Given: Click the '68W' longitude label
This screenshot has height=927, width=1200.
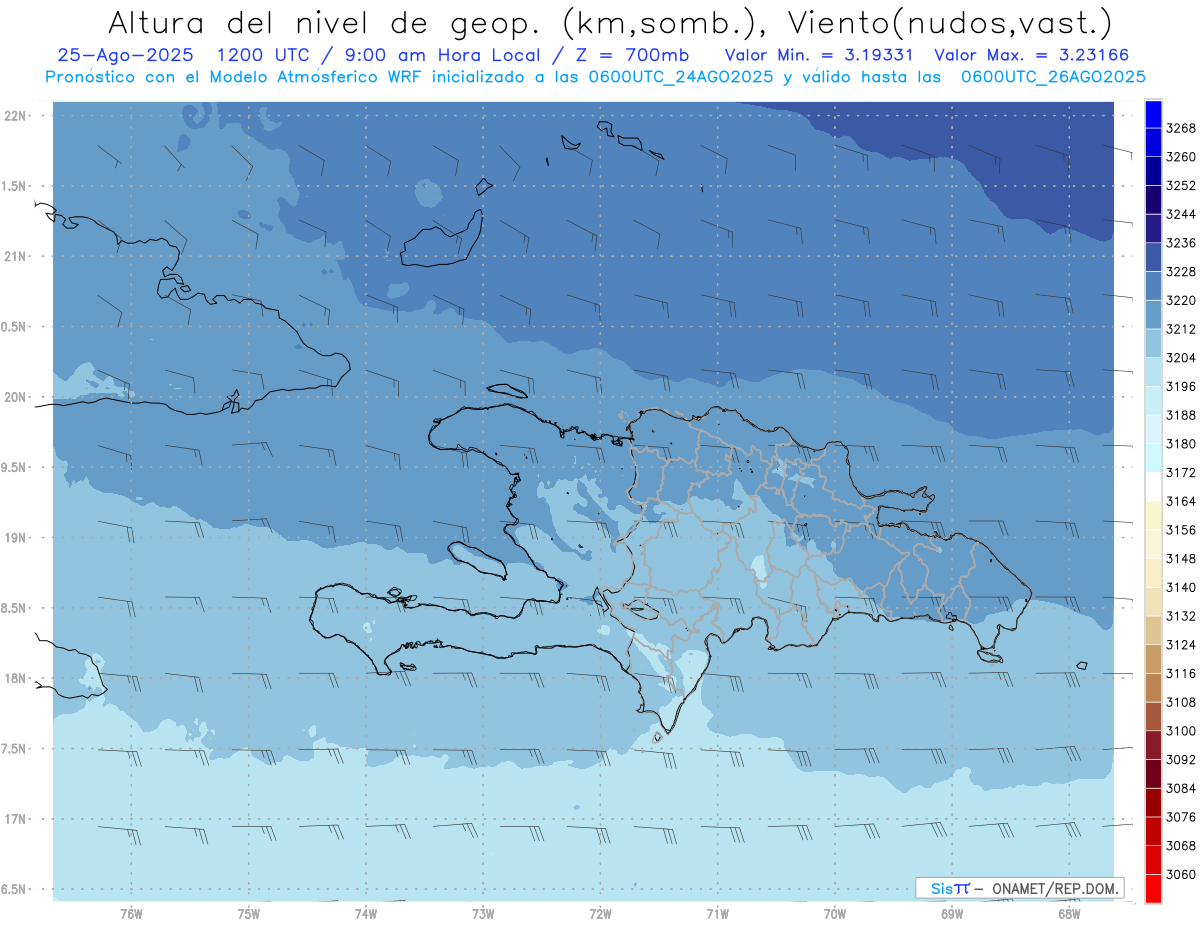Looking at the screenshot, I should click(x=1069, y=914).
